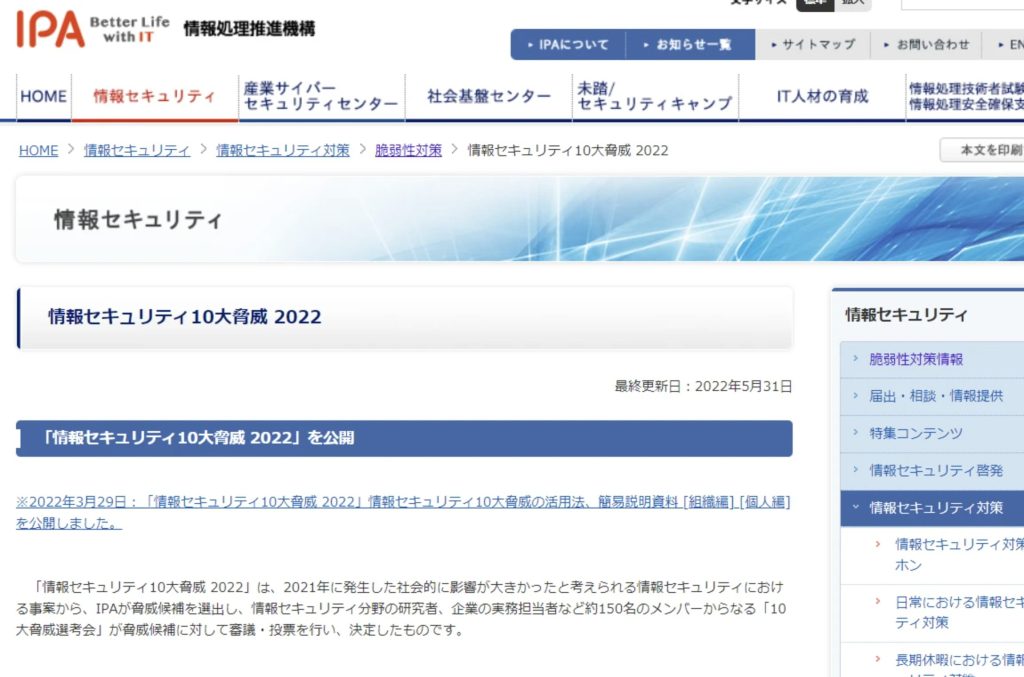Select the 情報セキュリティ navigation tab
The image size is (1024, 677).
pos(154,97)
